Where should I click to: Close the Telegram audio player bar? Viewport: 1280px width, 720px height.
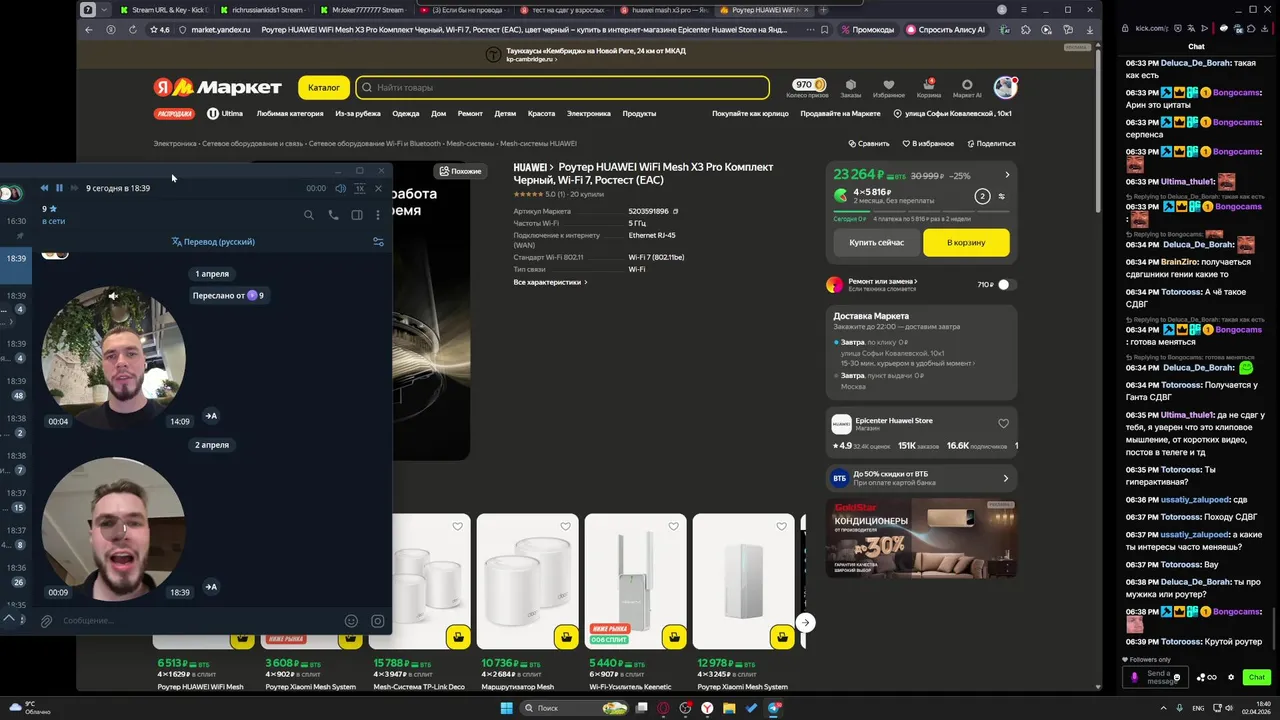click(x=379, y=188)
